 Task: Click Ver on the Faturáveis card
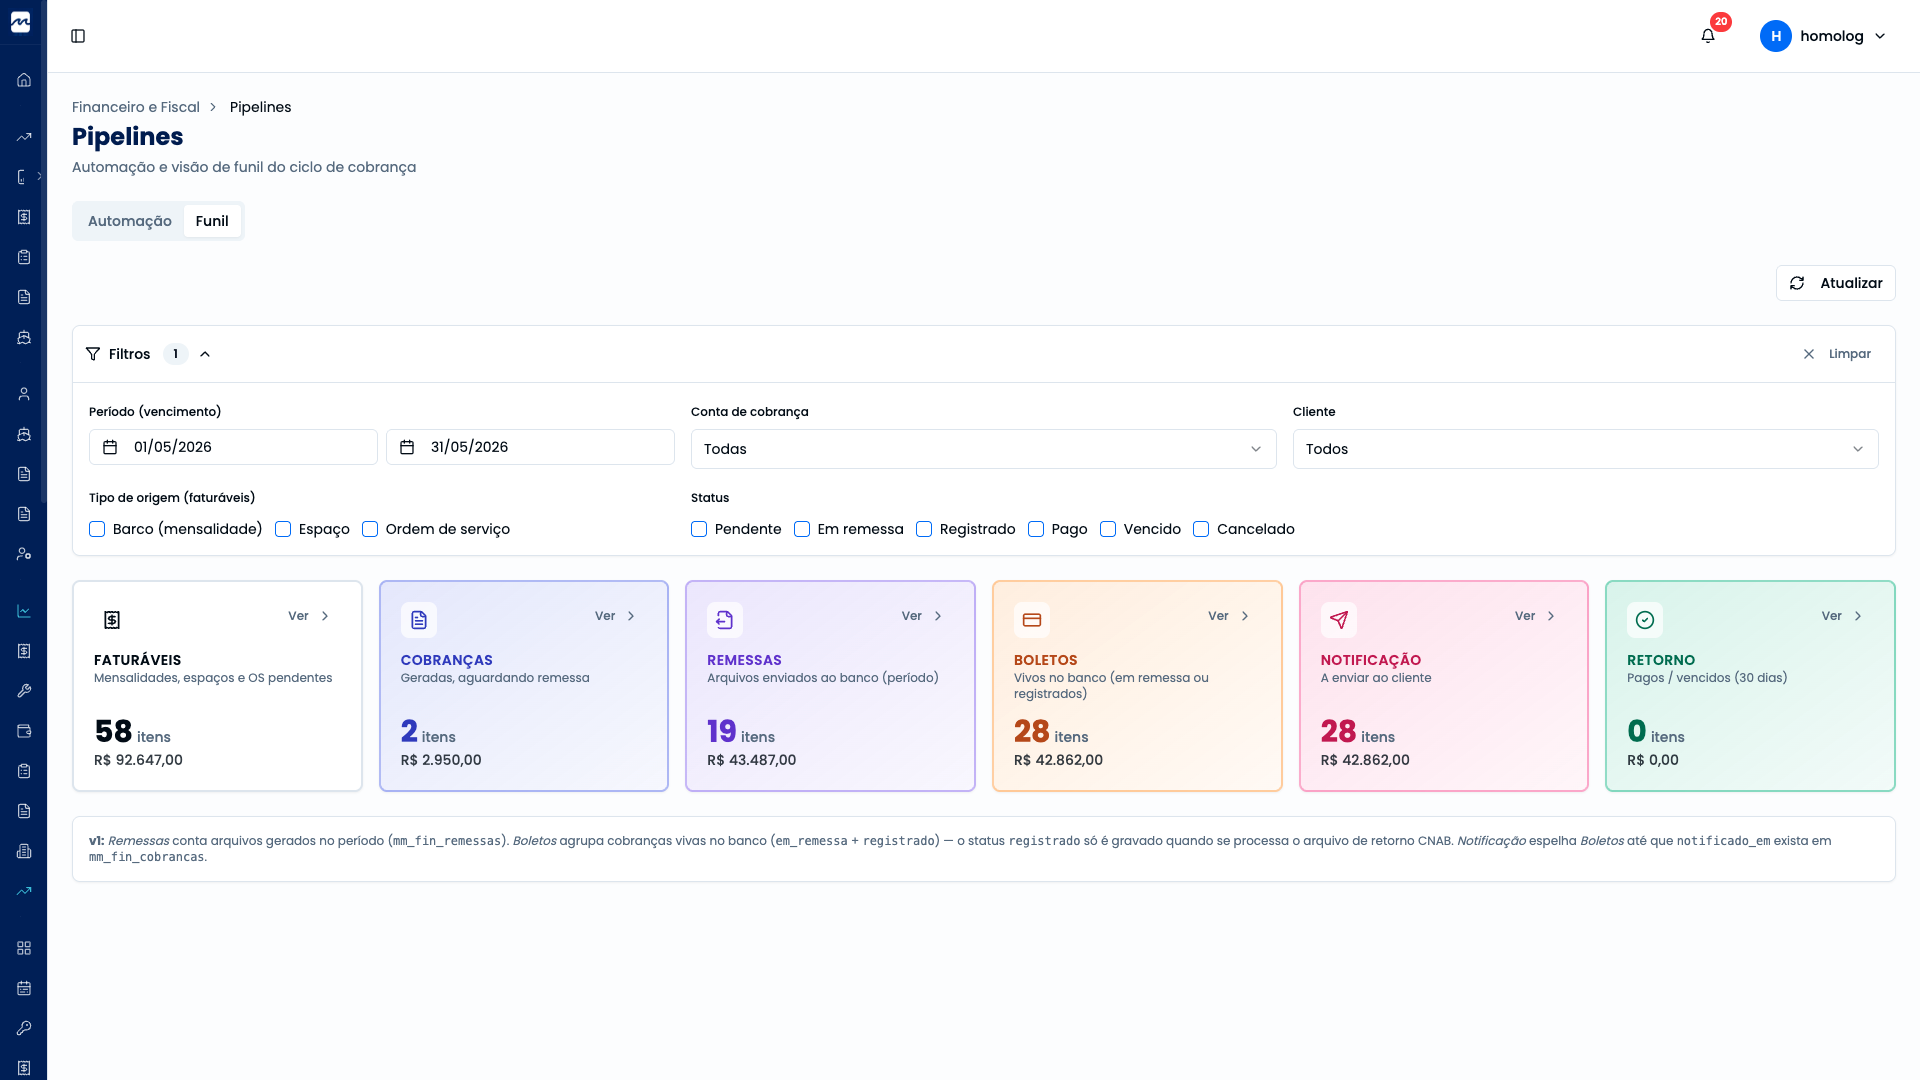coord(309,616)
